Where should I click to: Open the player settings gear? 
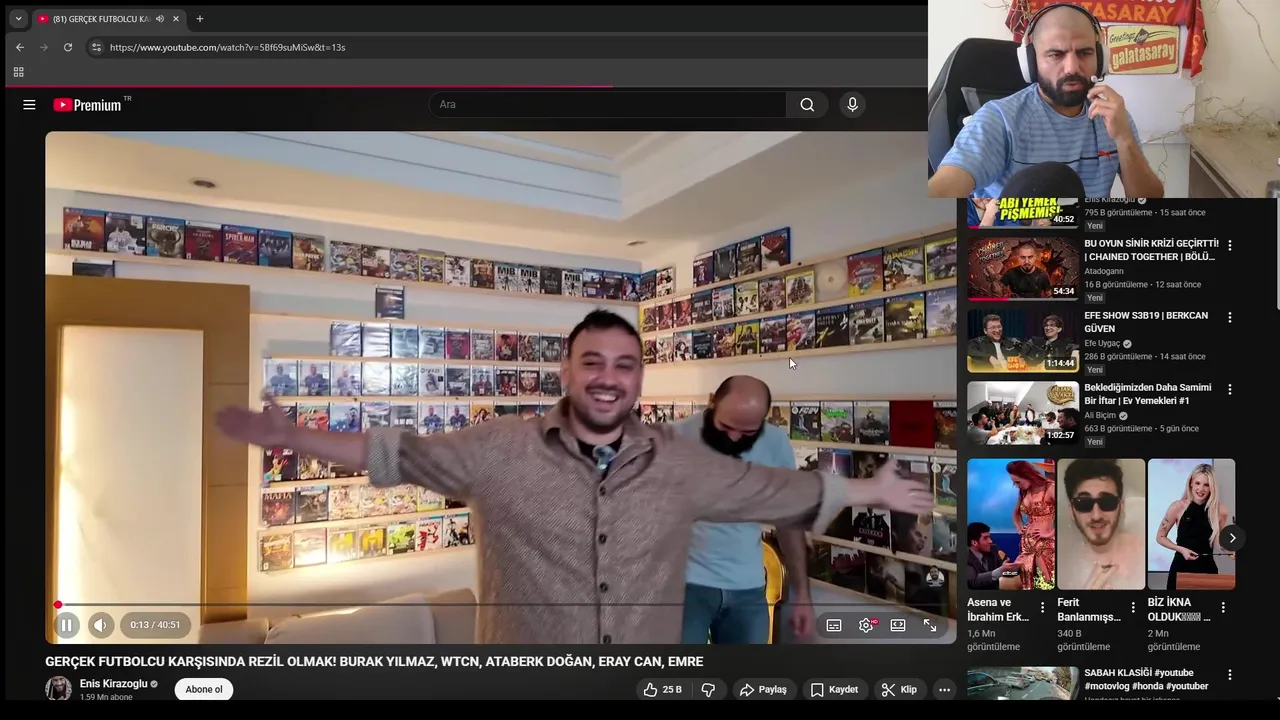click(866, 625)
